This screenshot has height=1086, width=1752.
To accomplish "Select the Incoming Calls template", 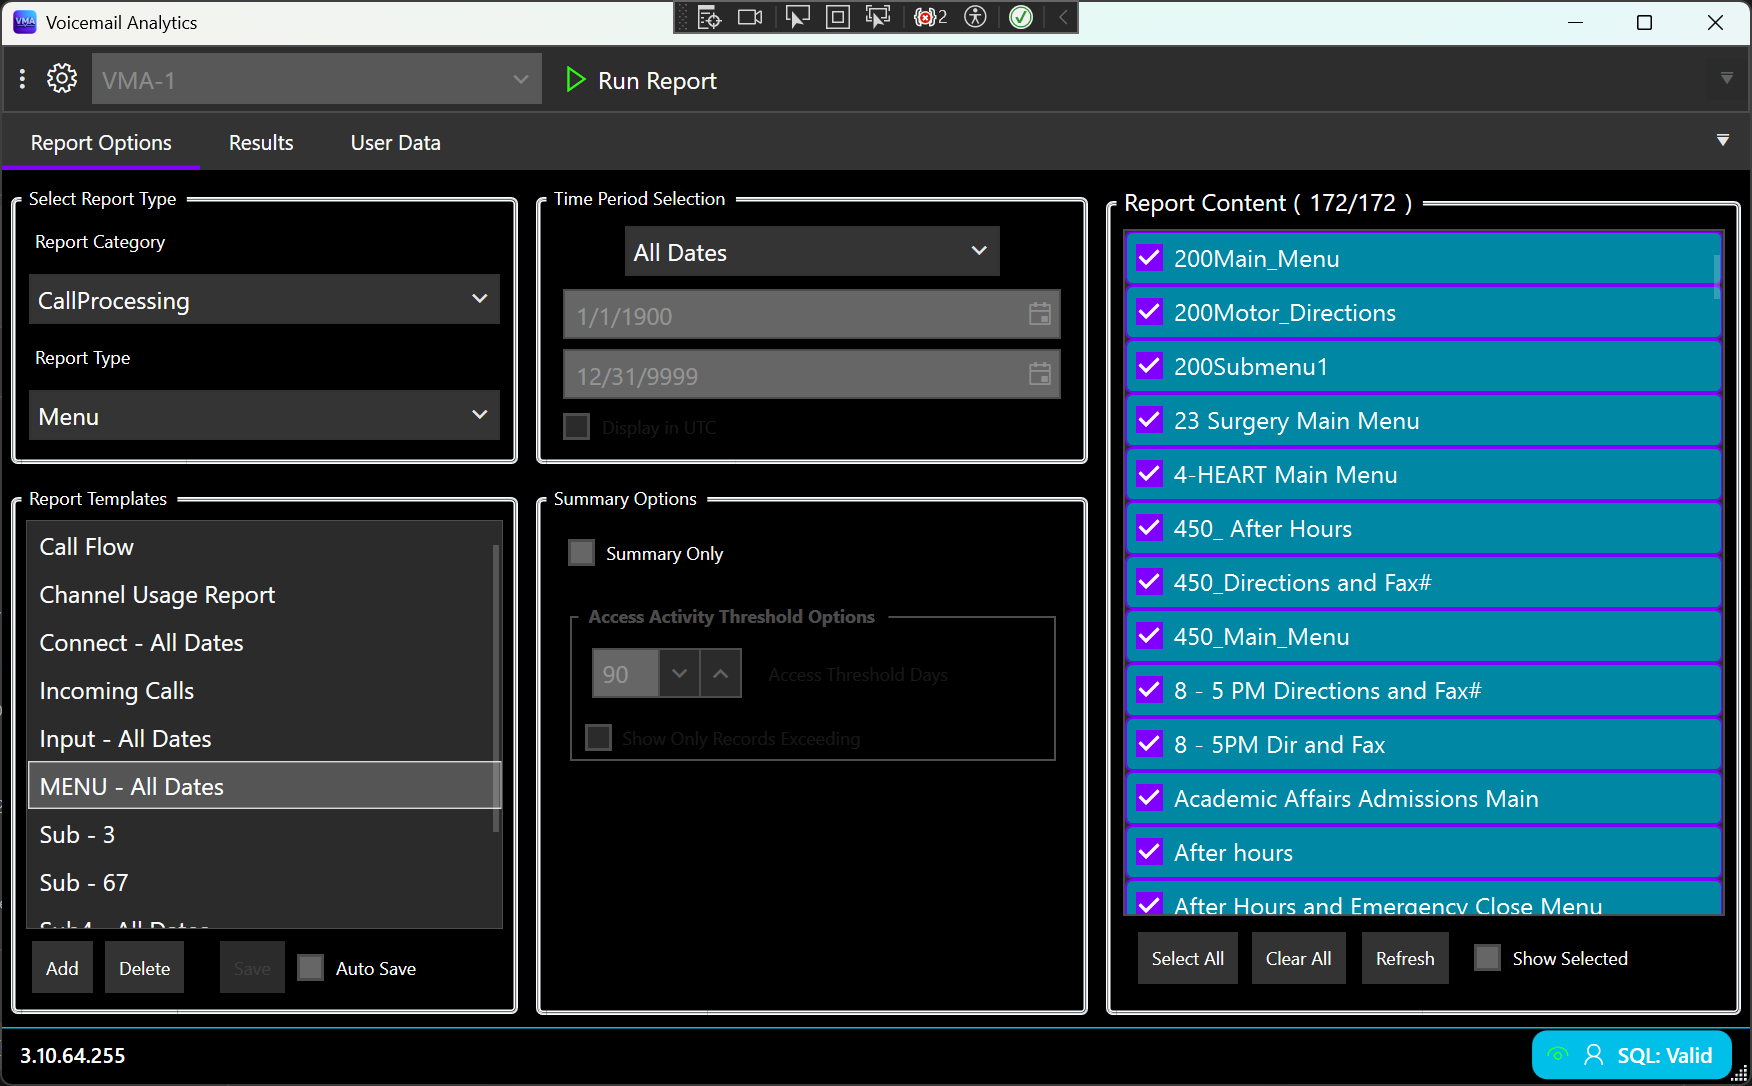I will point(264,690).
